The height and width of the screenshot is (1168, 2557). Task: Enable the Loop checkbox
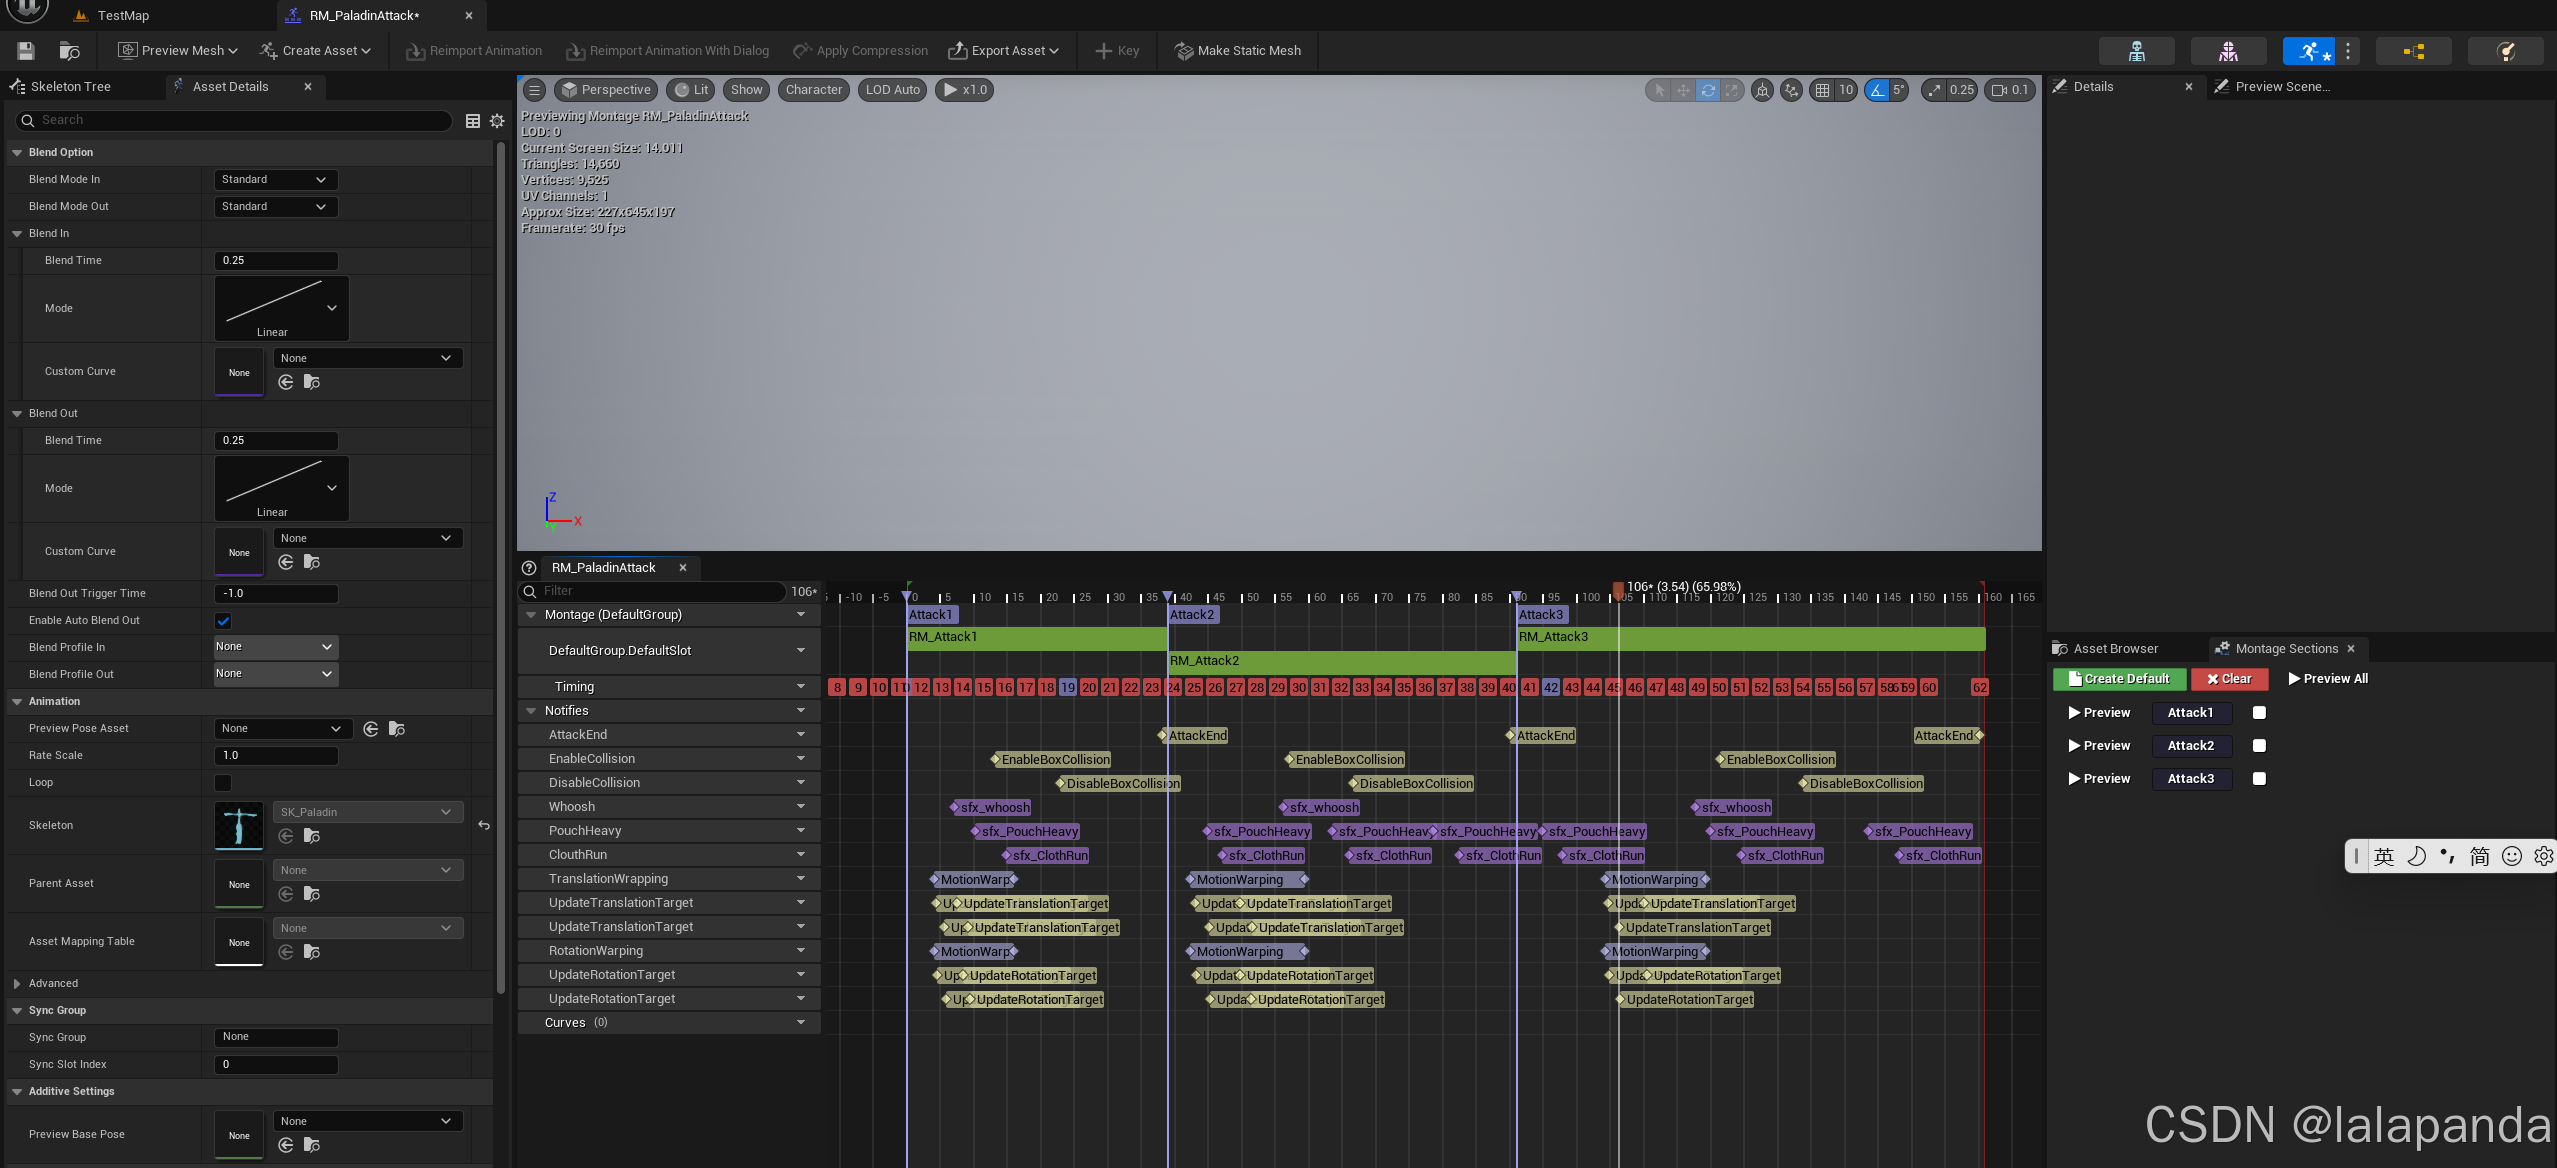(223, 782)
